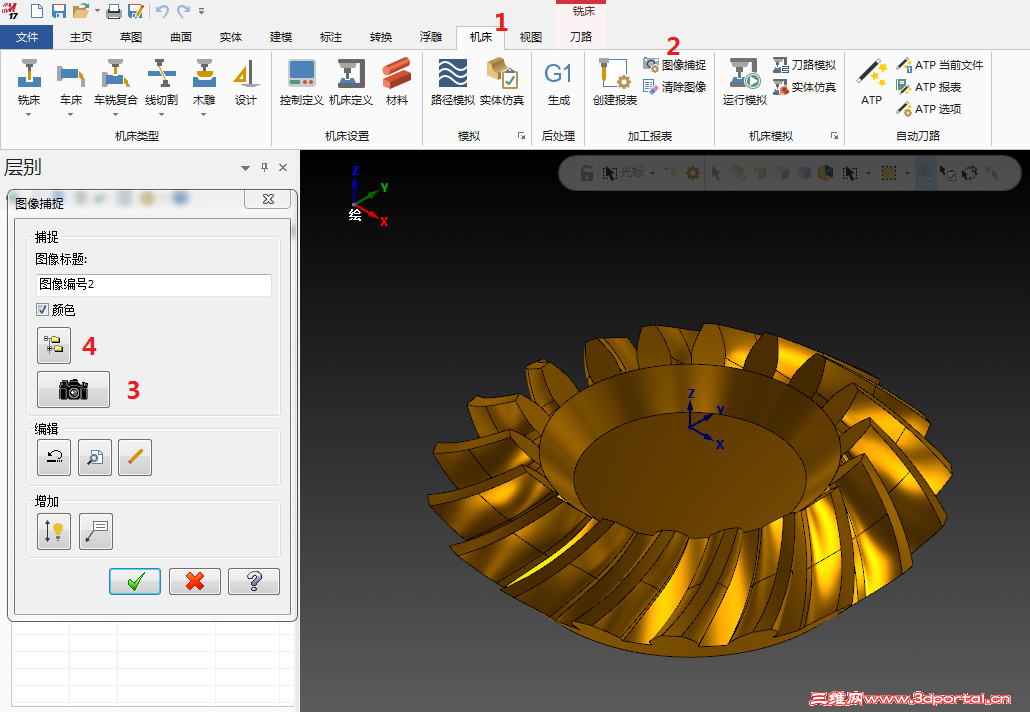Select 刀路模拟 in machine simulation group
Screen dimensions: 1030x712
(805, 65)
